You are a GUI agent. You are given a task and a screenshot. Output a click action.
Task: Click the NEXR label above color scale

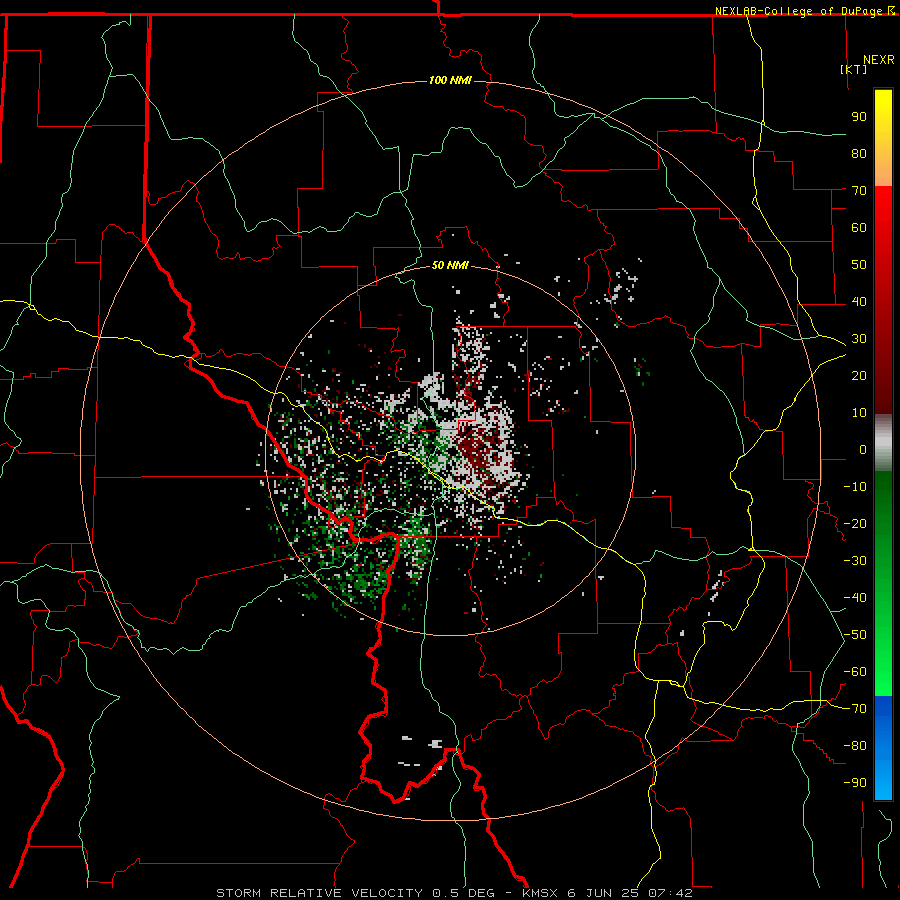tap(879, 60)
